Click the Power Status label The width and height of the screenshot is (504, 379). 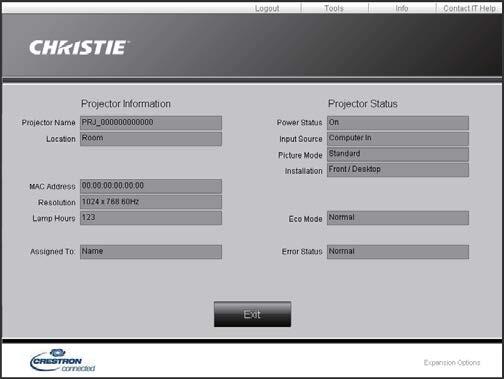[x=299, y=123]
